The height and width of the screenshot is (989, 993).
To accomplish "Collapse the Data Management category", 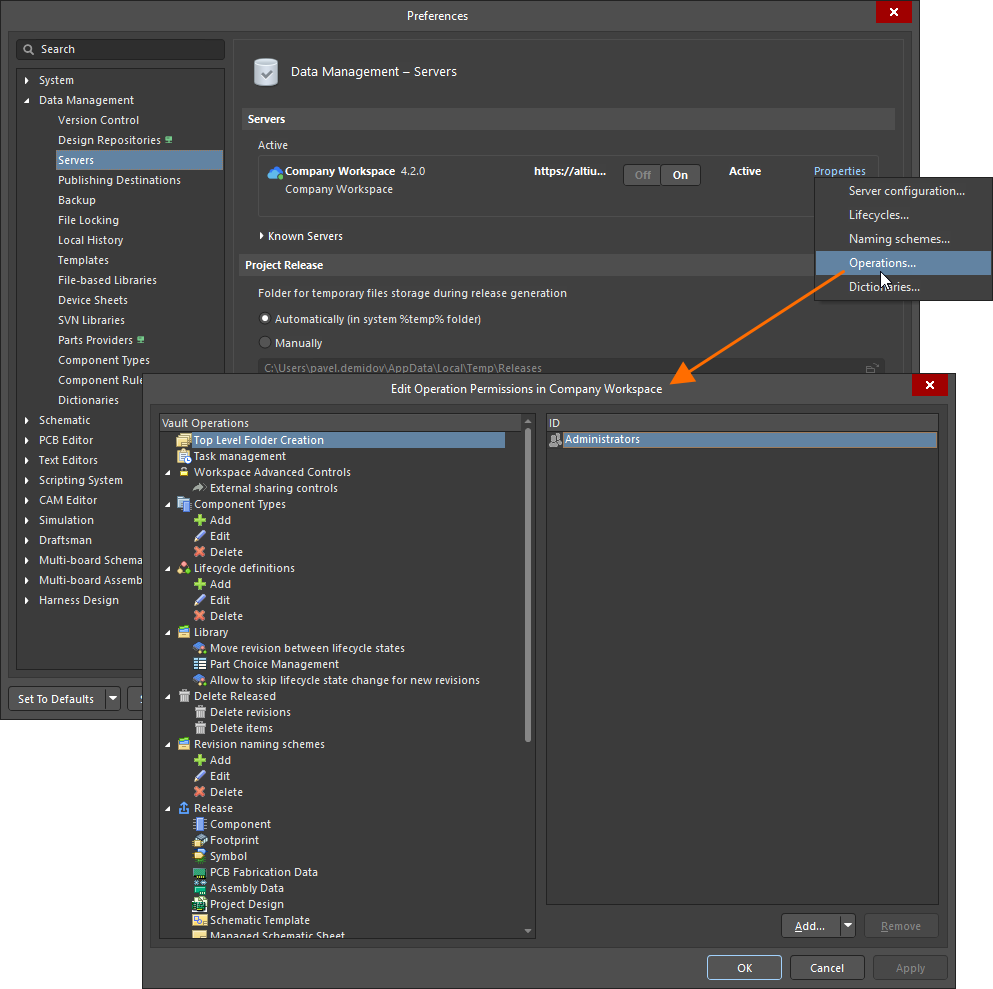I will click(27, 100).
